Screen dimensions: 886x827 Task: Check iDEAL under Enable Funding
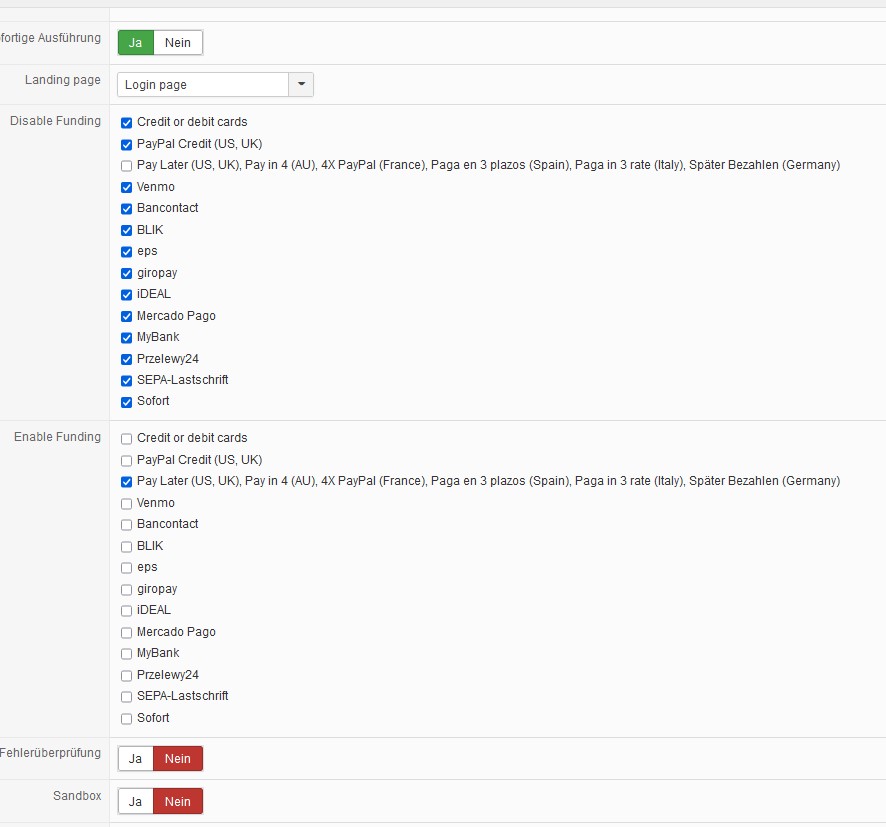pyautogui.click(x=127, y=611)
